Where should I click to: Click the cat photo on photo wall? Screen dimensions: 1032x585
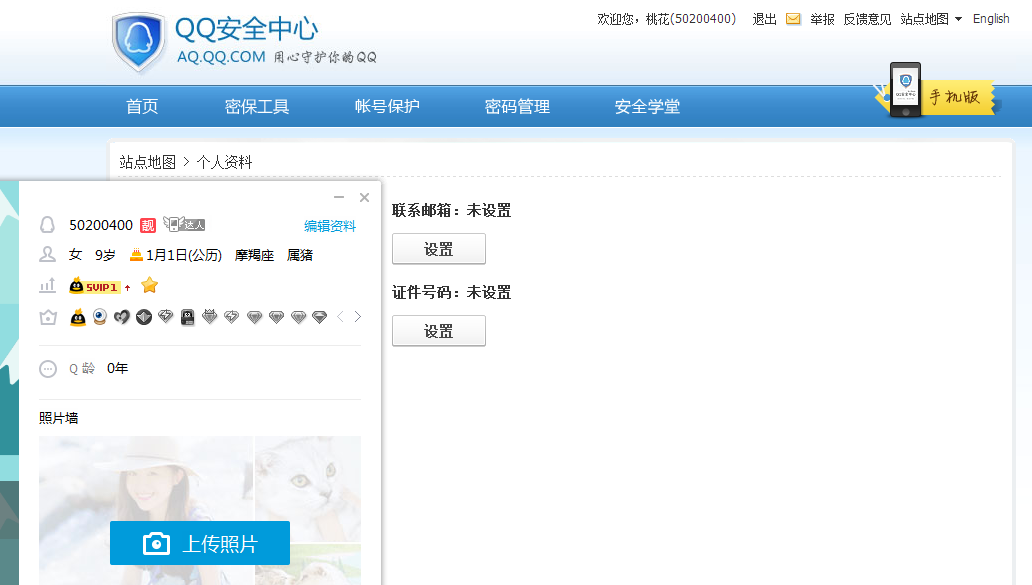point(308,488)
